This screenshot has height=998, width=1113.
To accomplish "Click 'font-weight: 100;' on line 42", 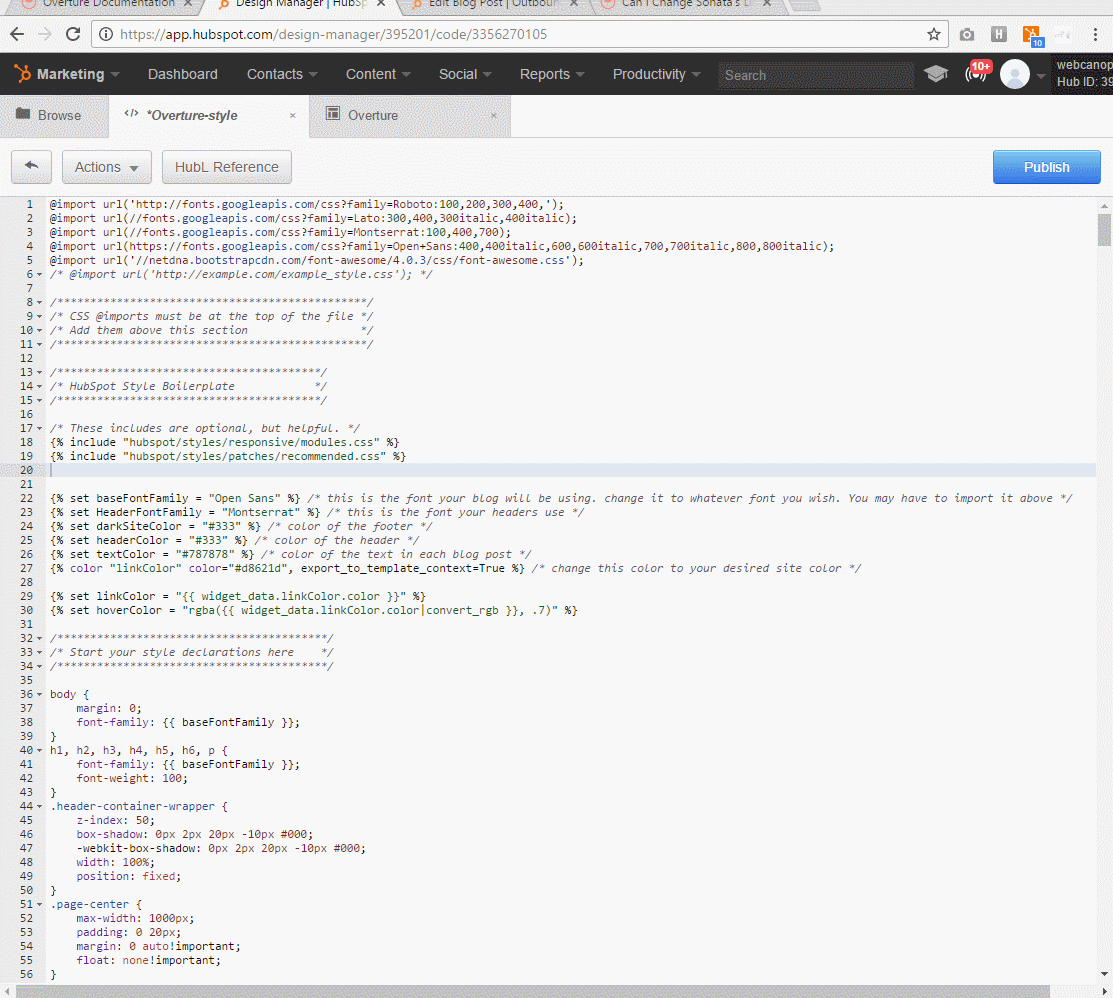I will tap(132, 779).
